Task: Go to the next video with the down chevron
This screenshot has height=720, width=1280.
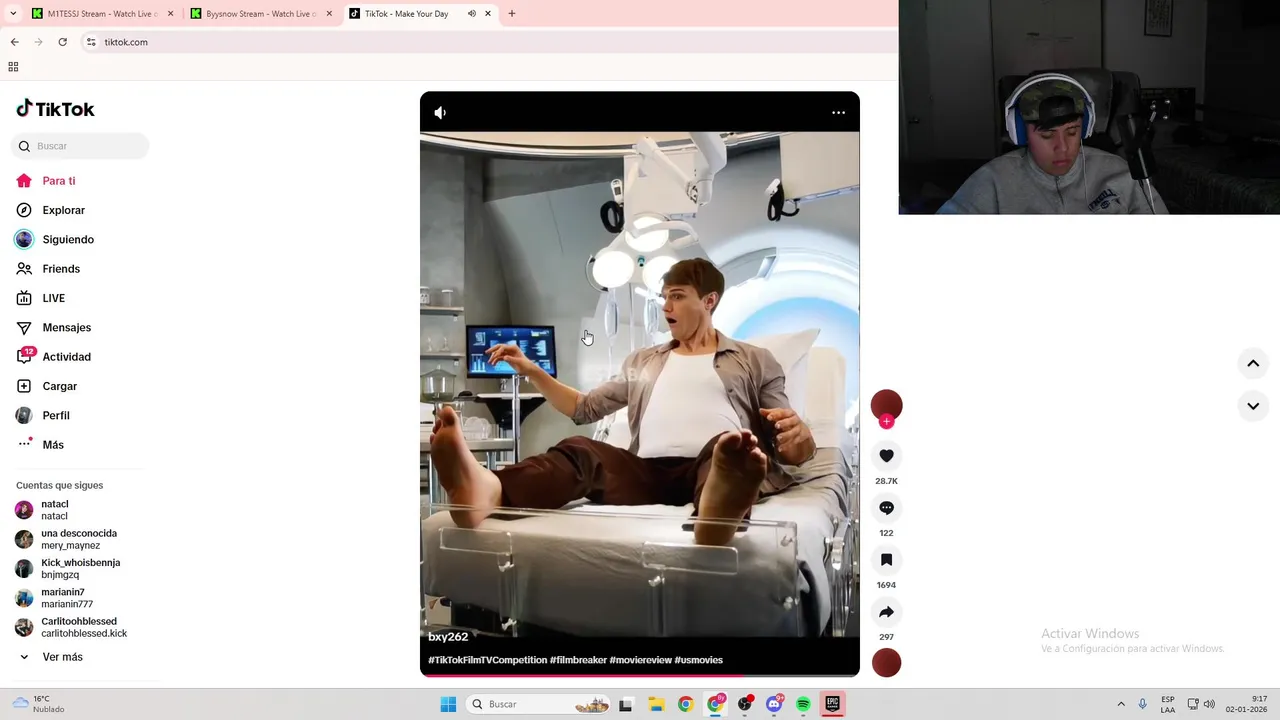Action: coord(1253,406)
